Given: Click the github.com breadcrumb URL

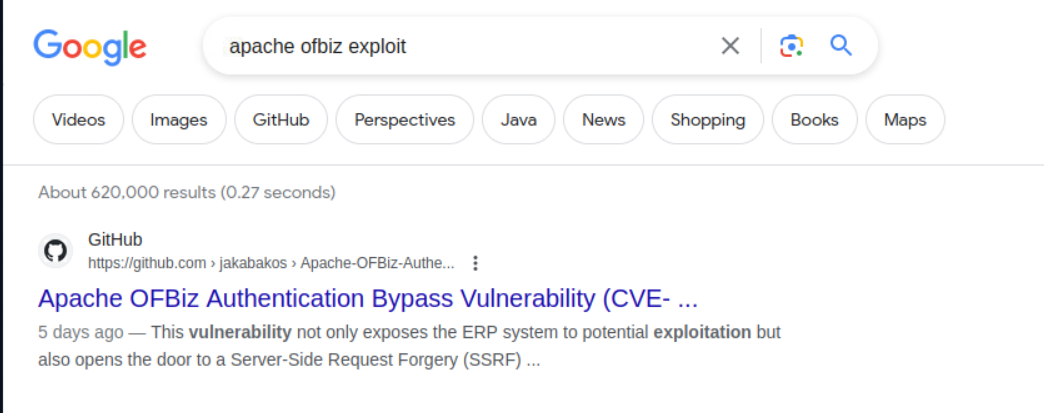Looking at the screenshot, I should click(270, 263).
